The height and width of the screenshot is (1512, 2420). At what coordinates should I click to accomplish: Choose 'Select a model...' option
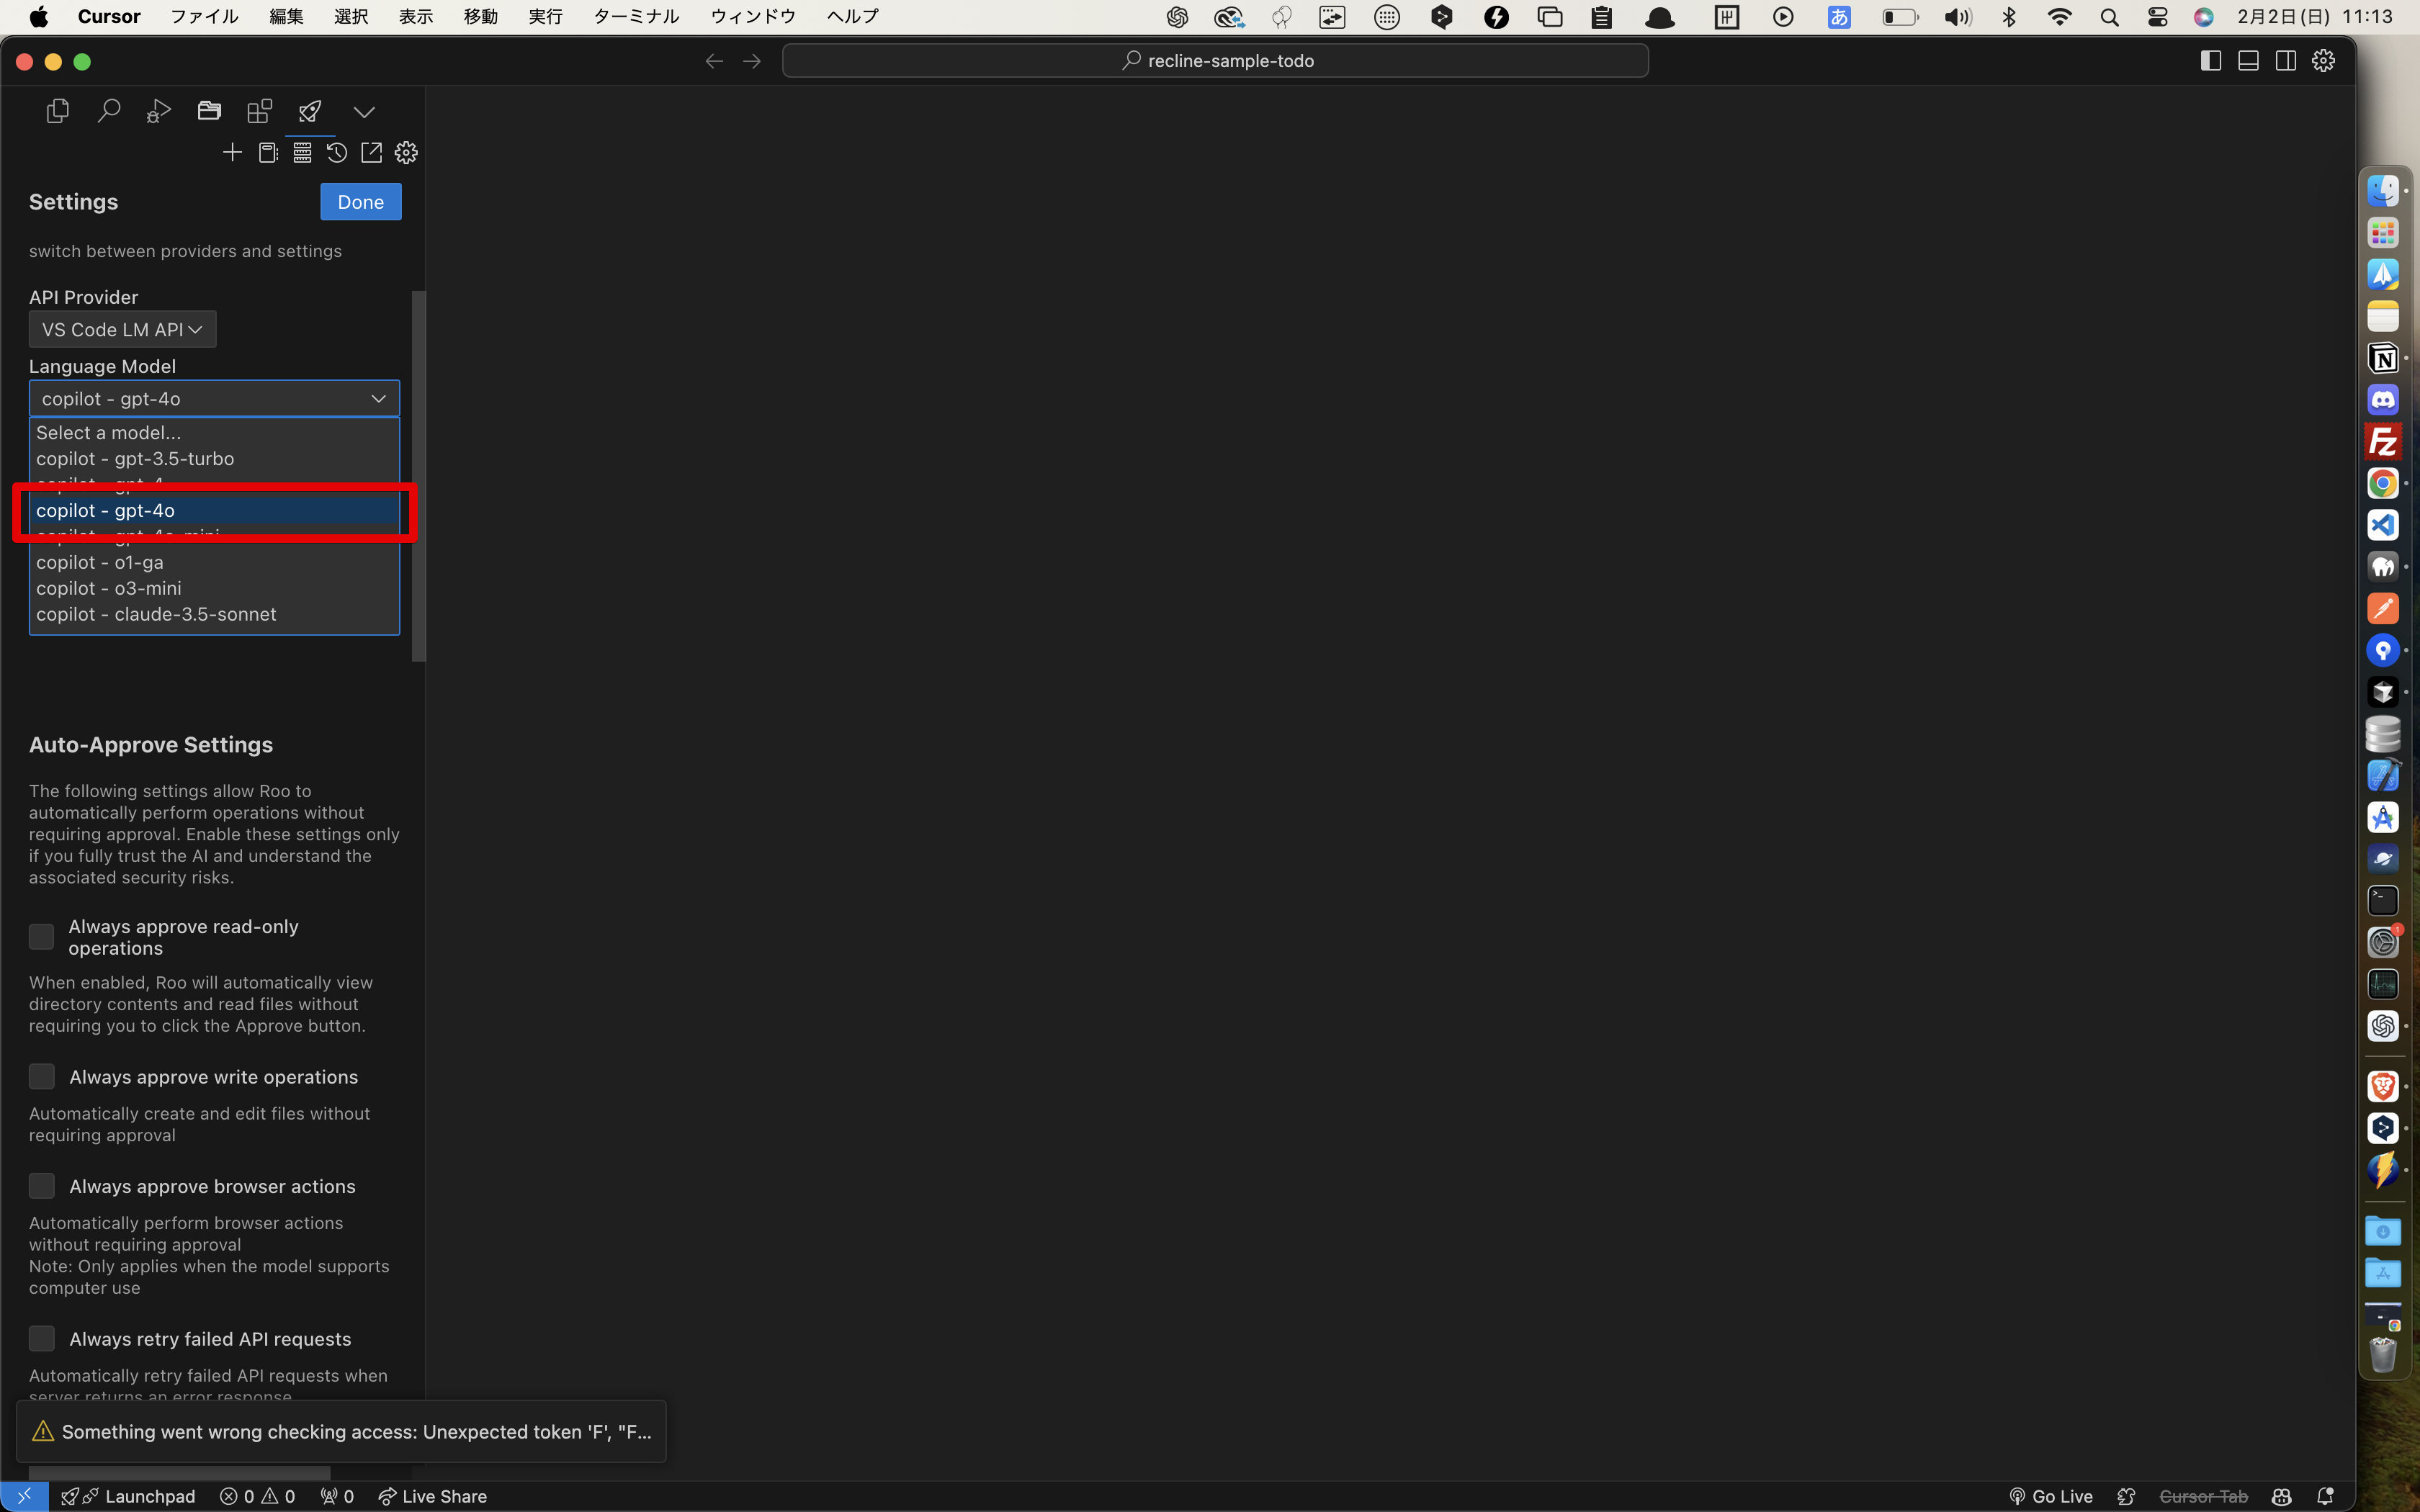coord(214,432)
